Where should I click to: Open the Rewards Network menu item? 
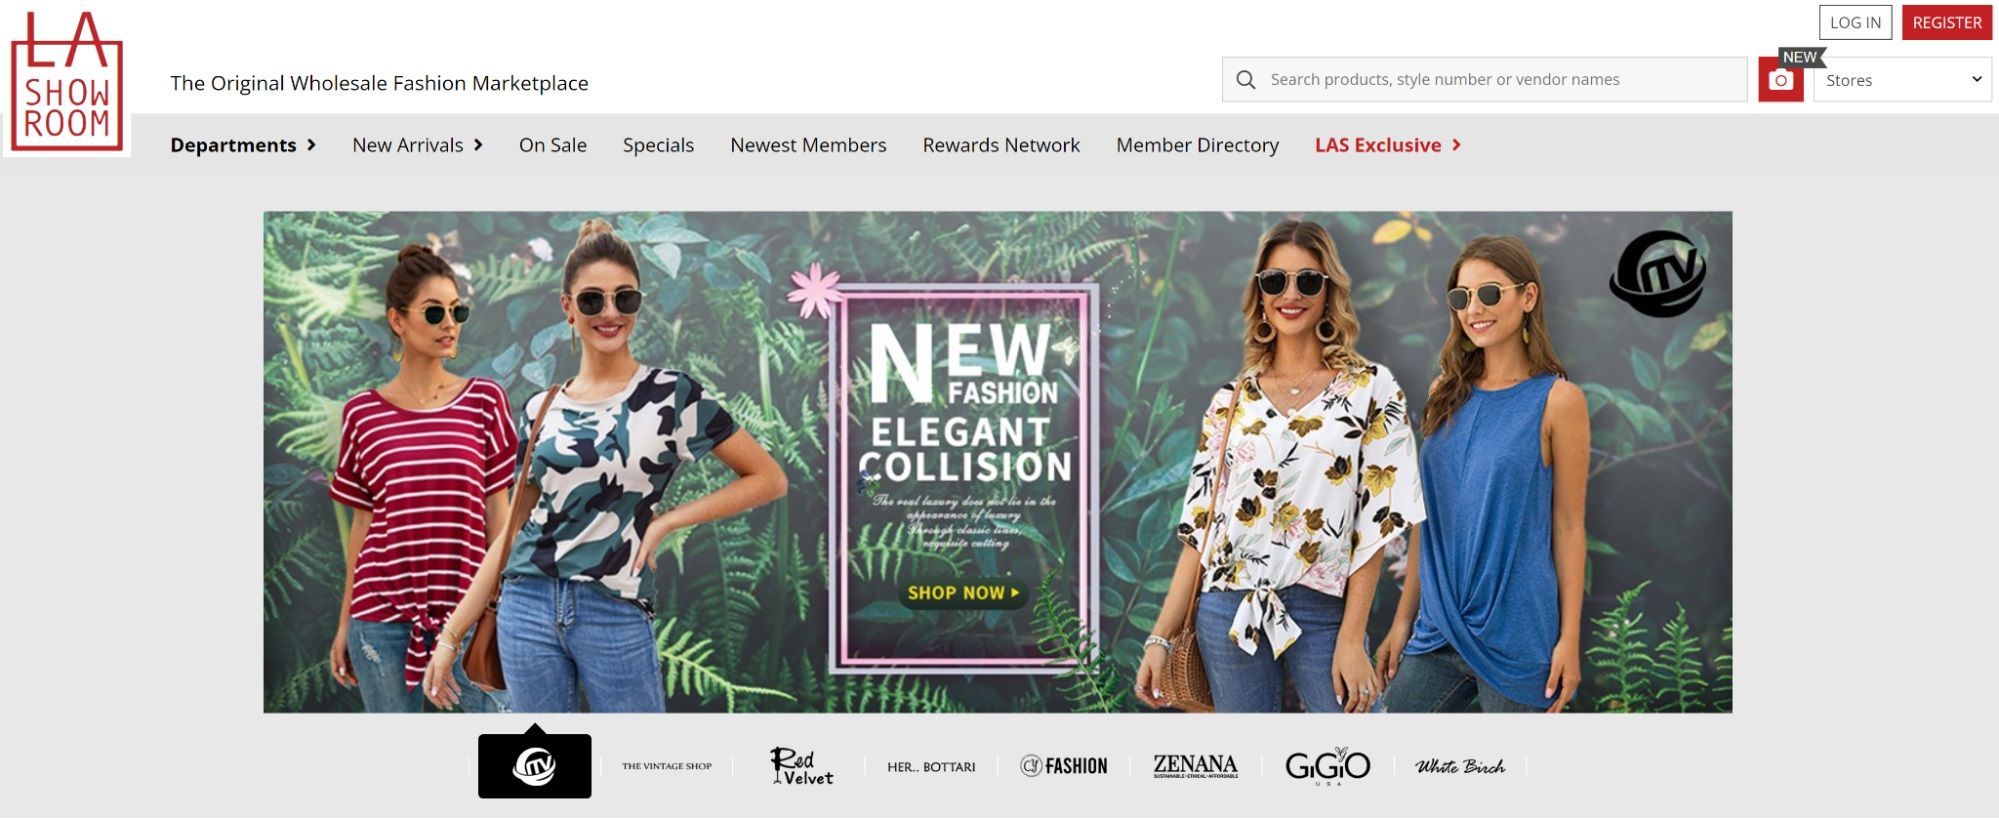point(1001,145)
